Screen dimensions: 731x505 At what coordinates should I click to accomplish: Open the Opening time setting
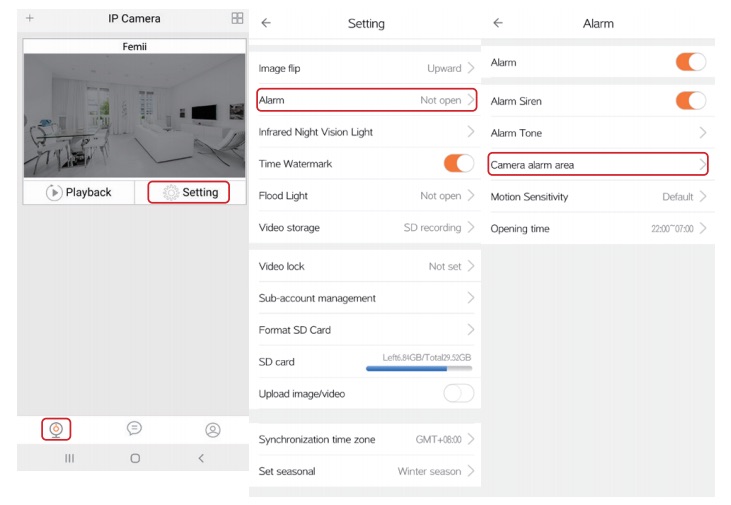coord(598,228)
